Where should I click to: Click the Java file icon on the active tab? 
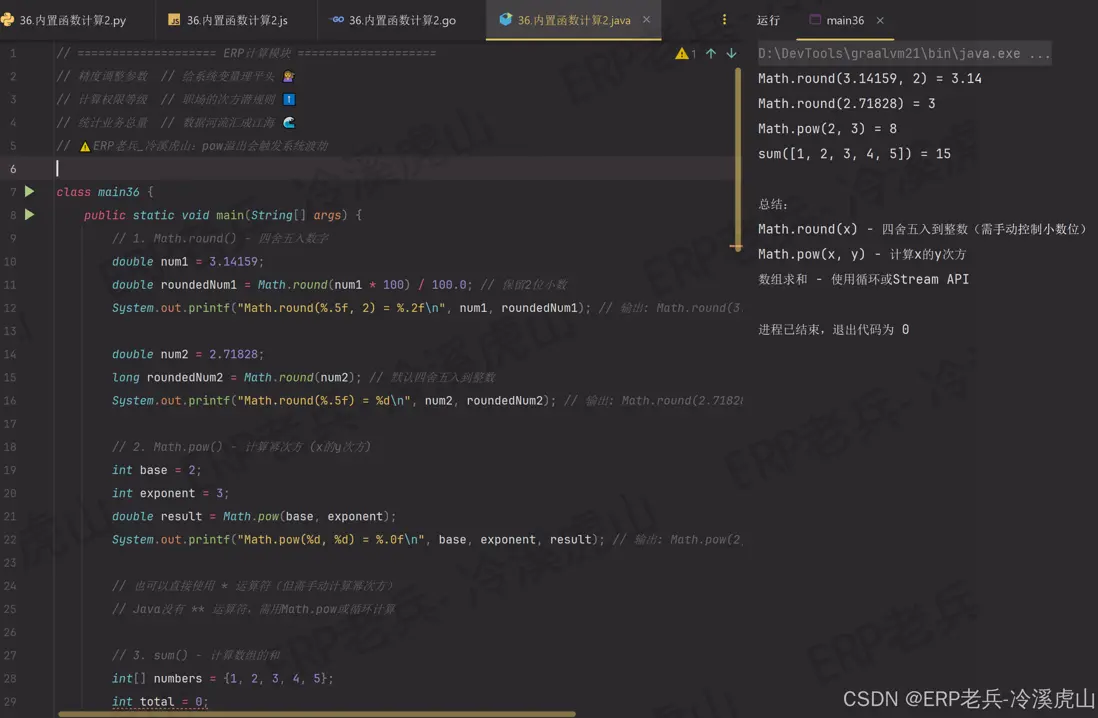coord(506,20)
